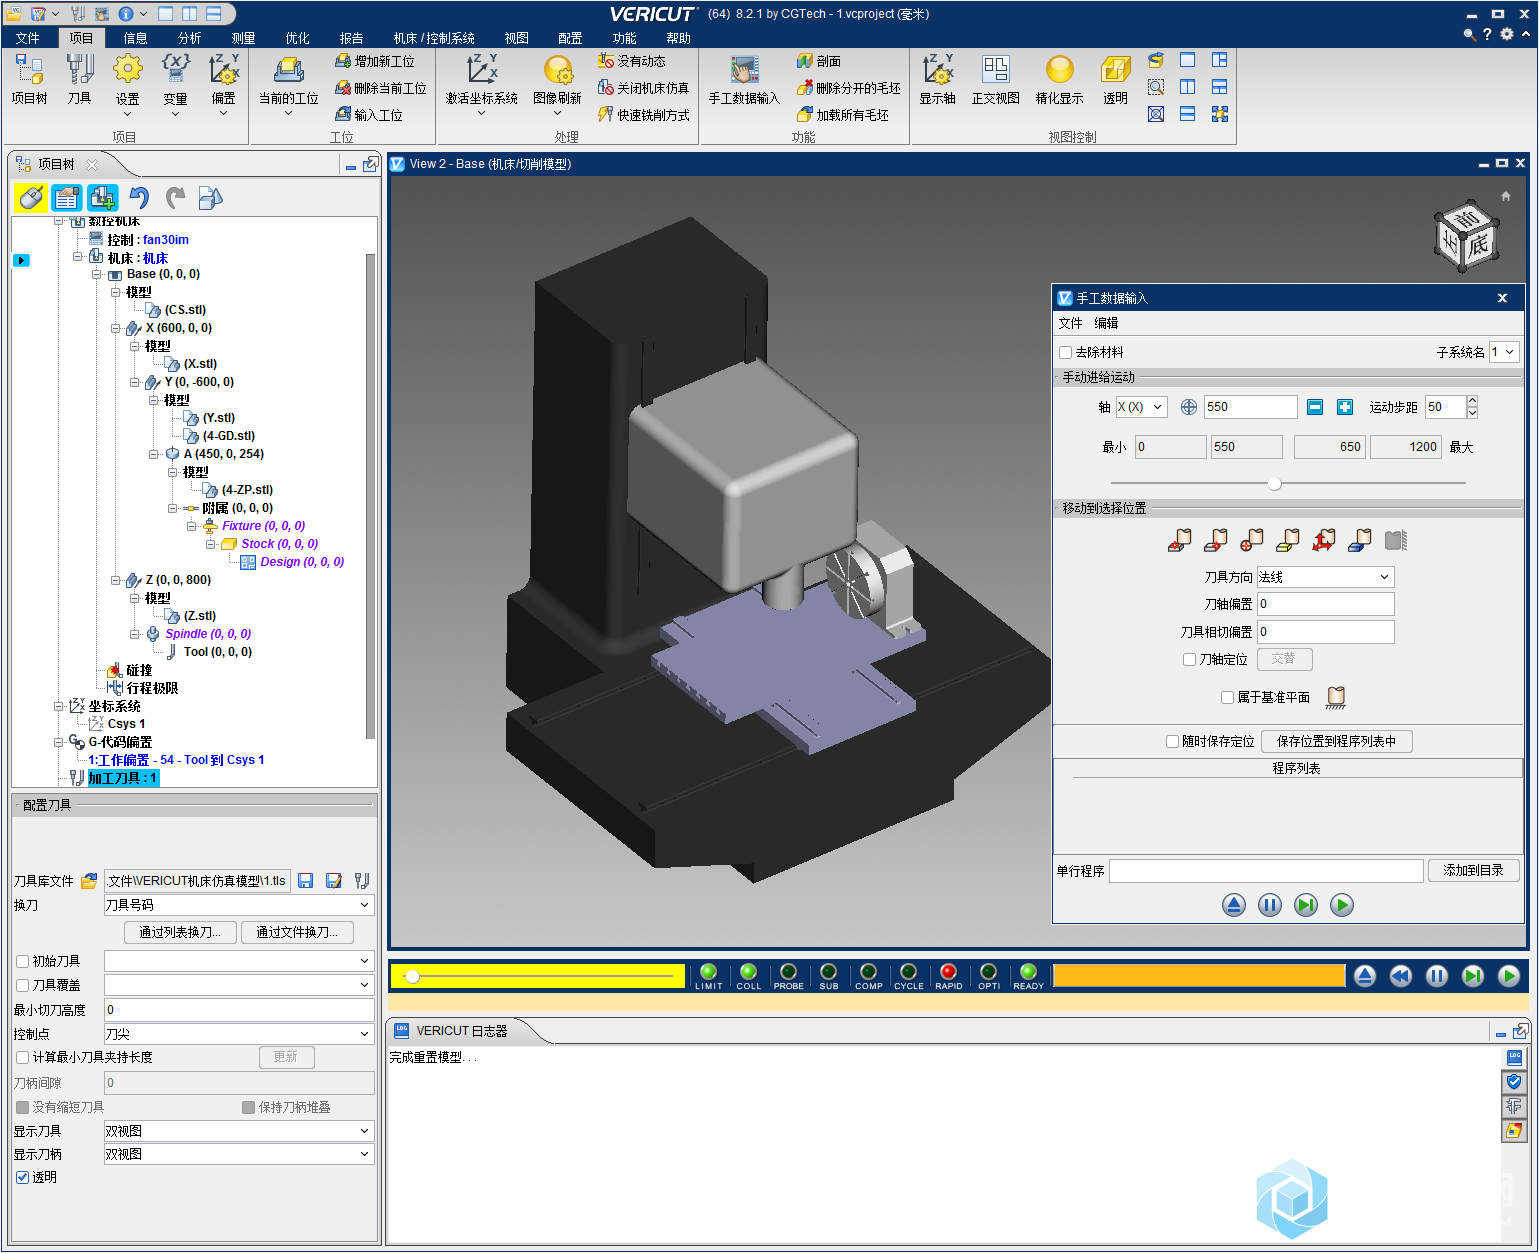Screen dimensions: 1539x1253
Task: Click 关闭机床仿真 in ribbon
Action: point(643,88)
